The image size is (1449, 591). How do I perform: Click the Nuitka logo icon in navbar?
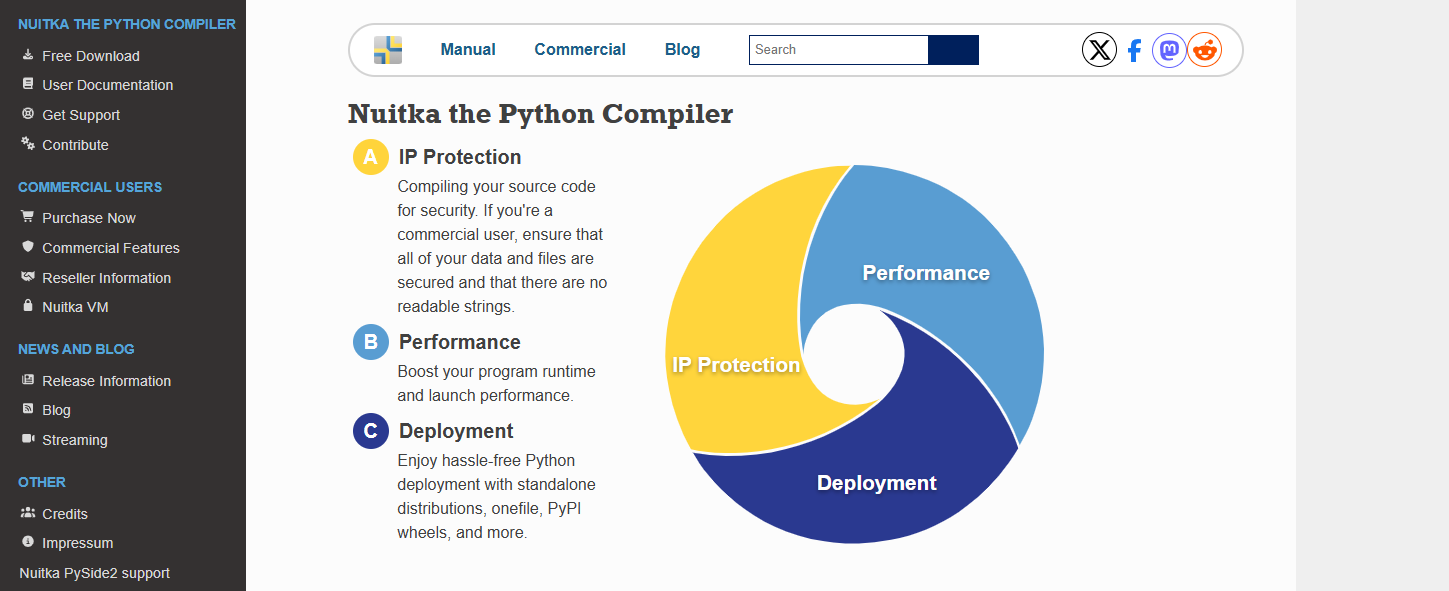(x=388, y=50)
